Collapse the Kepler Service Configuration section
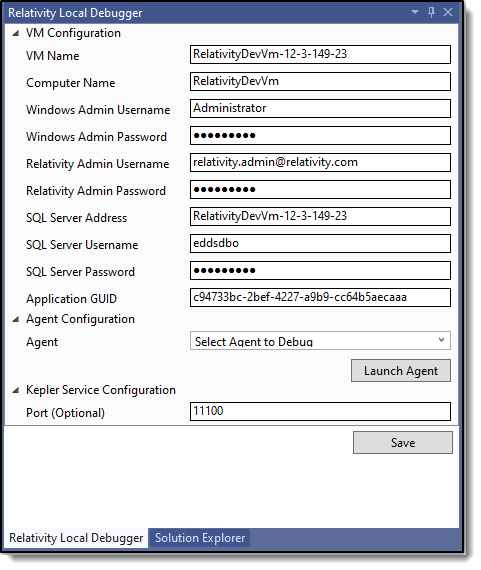Image resolution: width=481 pixels, height=570 pixels. click(x=16, y=390)
